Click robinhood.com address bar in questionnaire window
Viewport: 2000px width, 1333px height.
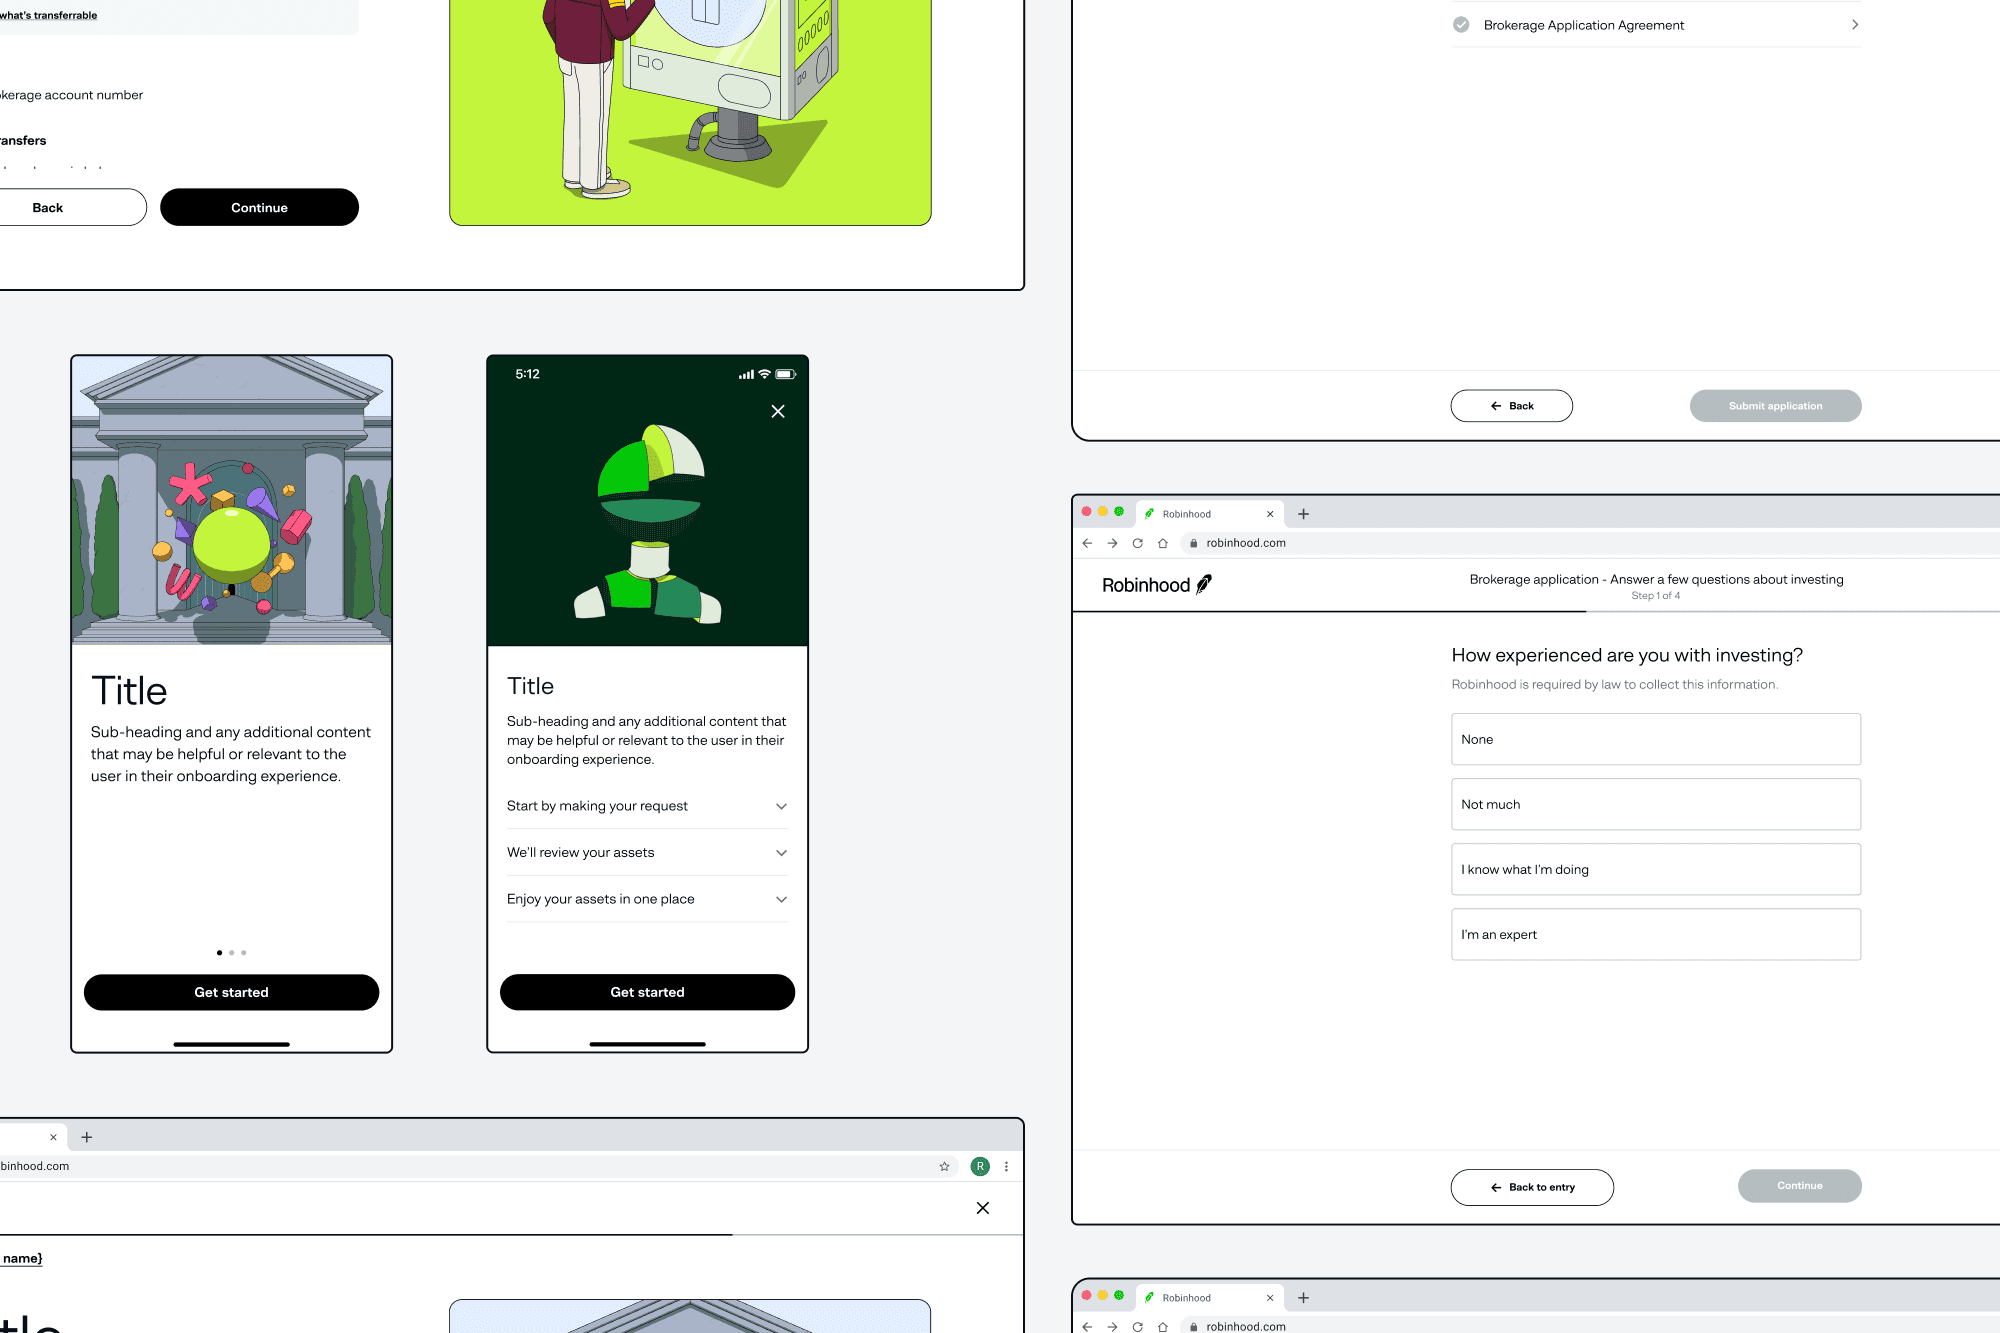click(x=1246, y=543)
